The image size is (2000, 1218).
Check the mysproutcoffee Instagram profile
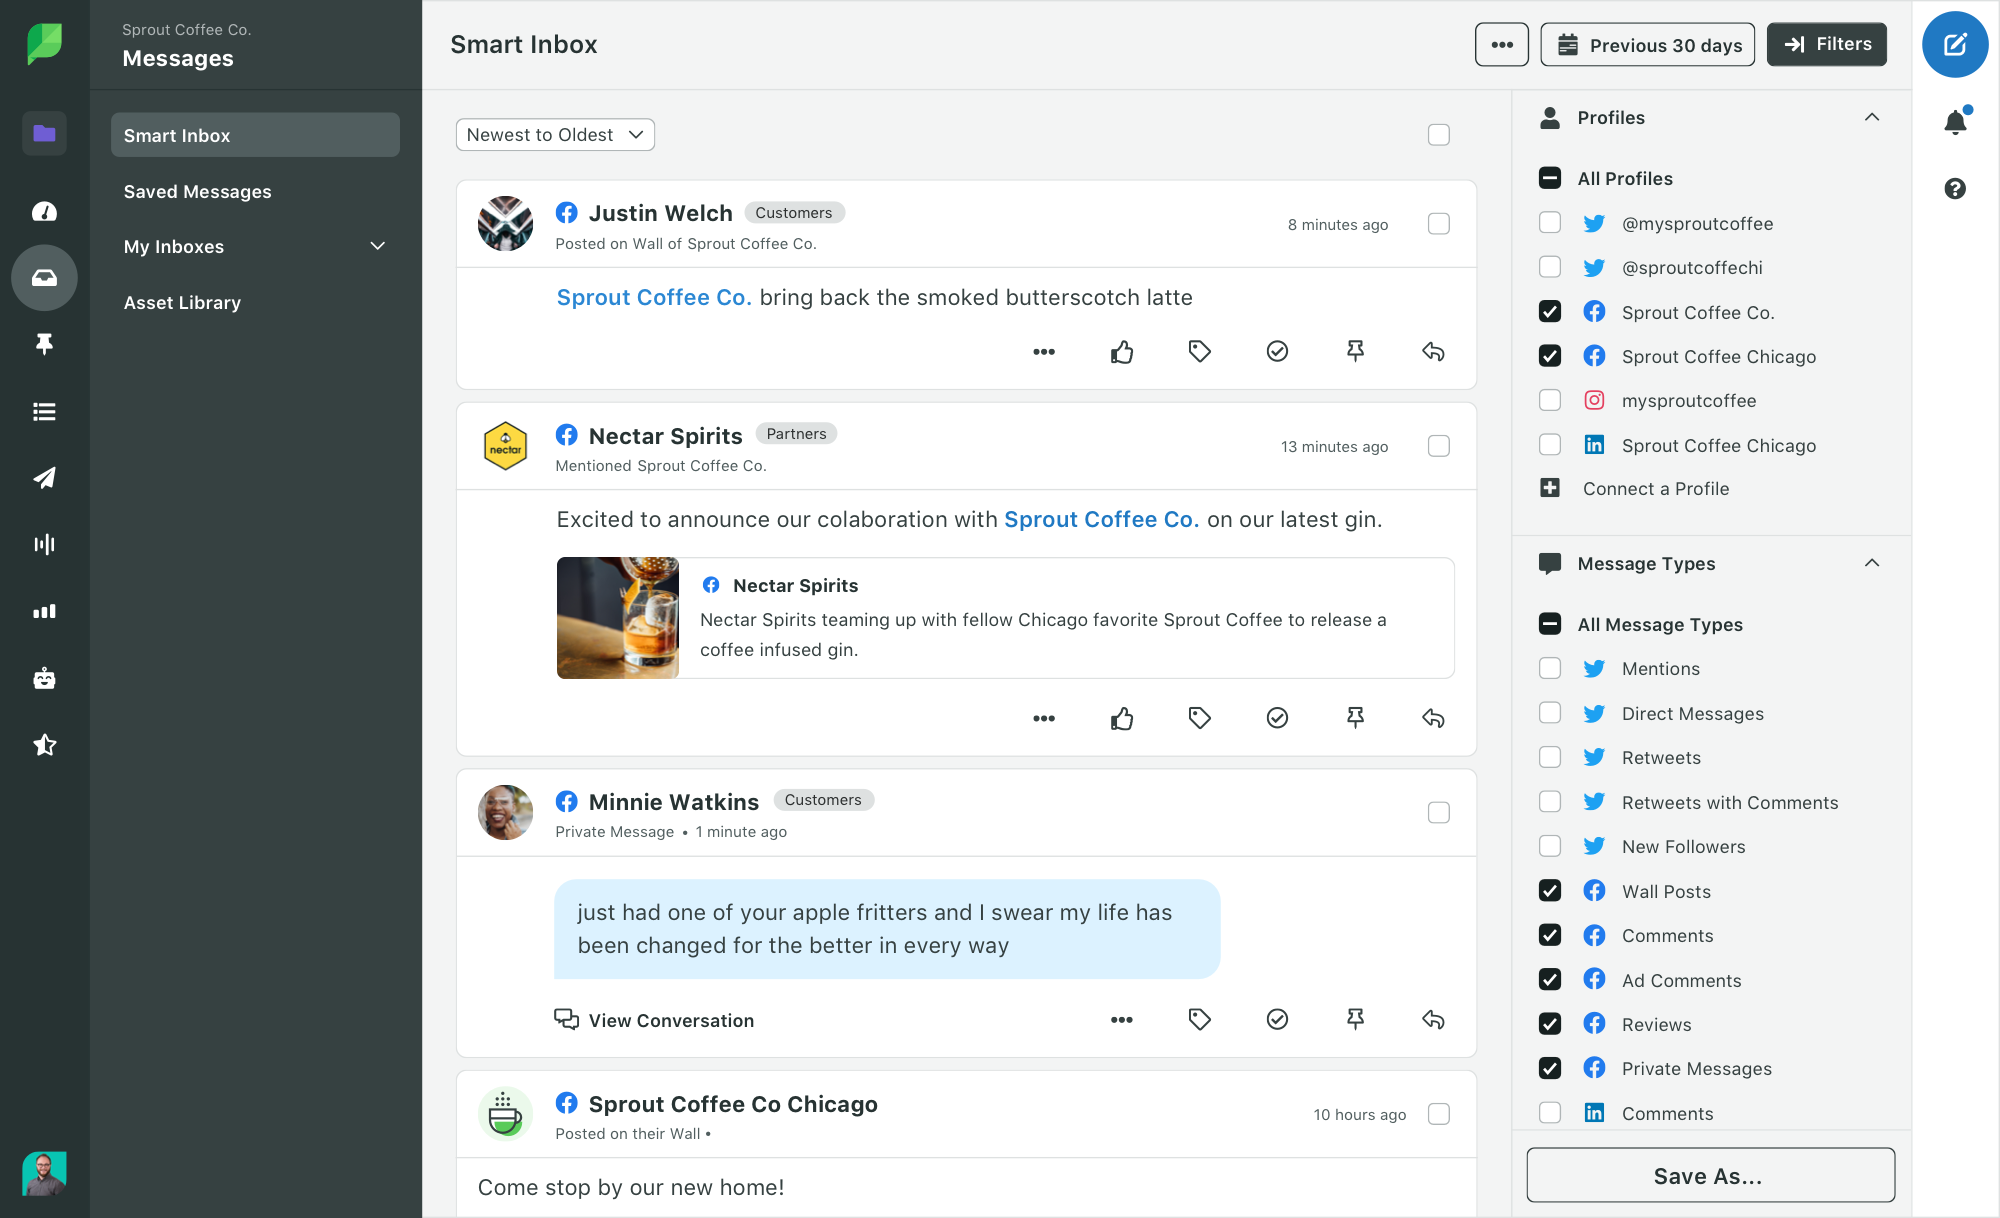[x=1550, y=400]
